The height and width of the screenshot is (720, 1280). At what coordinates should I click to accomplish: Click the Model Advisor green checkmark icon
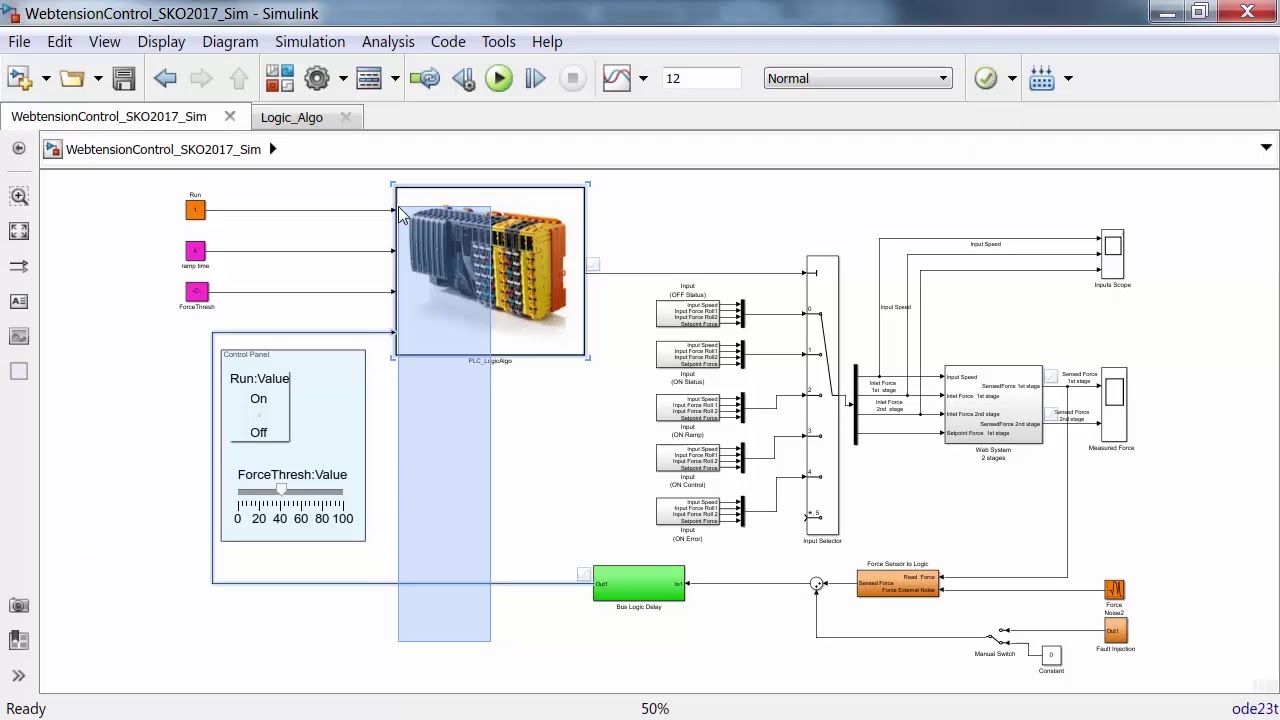coord(986,78)
